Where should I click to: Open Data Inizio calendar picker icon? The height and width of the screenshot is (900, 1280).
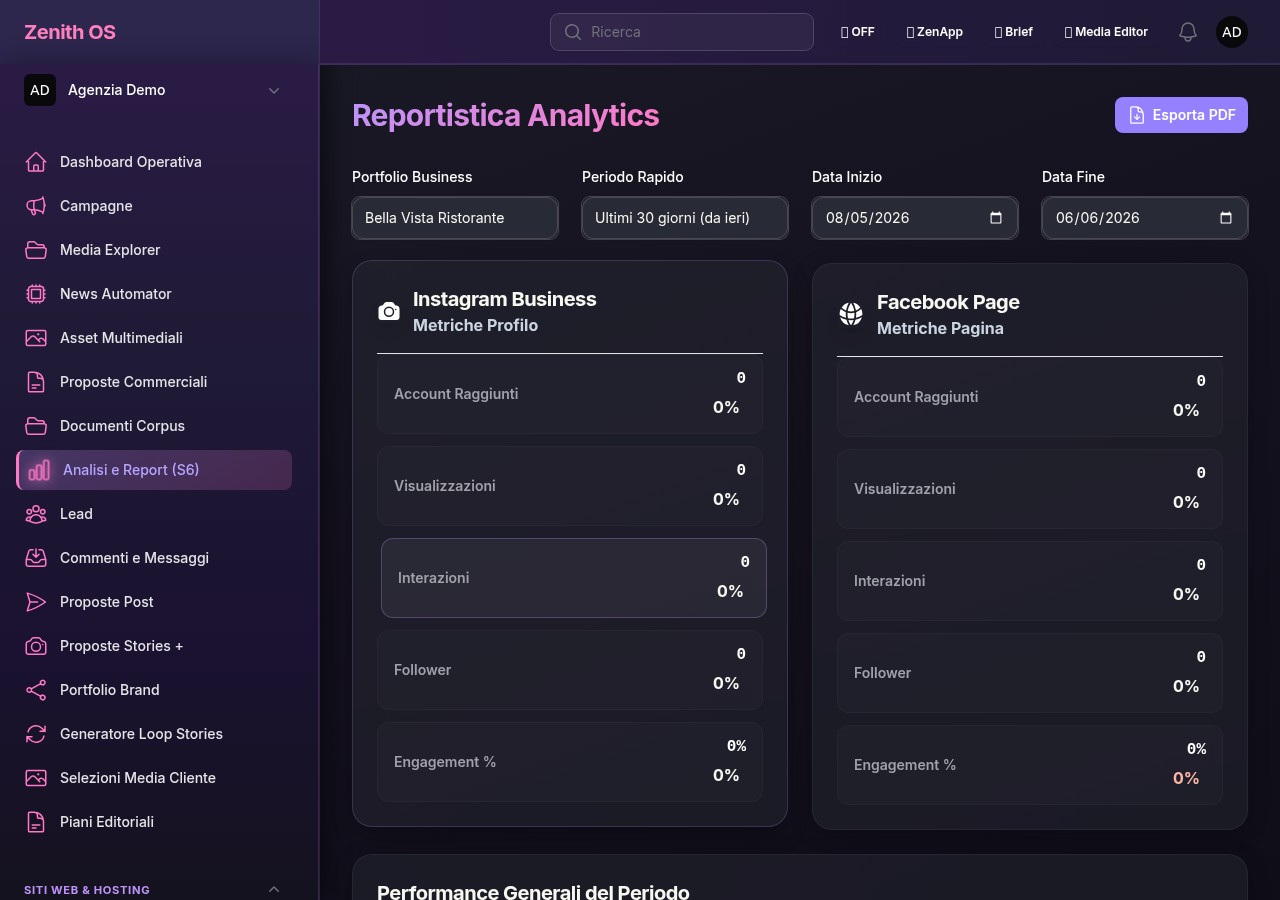click(996, 218)
